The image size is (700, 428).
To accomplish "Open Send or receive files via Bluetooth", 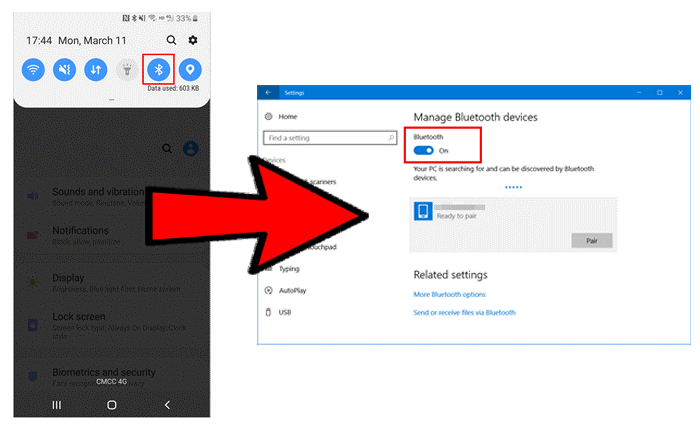I will (464, 312).
